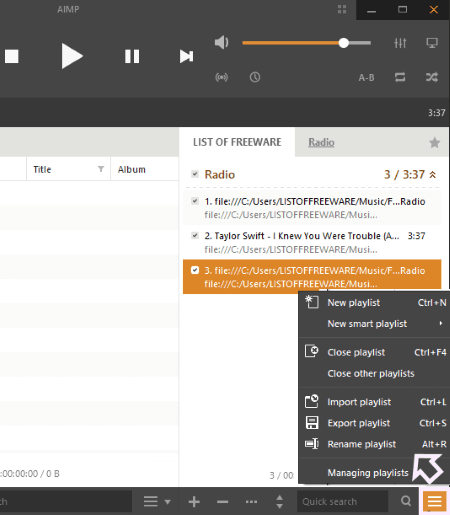
Task: Remove files with the minus button
Action: point(222,501)
